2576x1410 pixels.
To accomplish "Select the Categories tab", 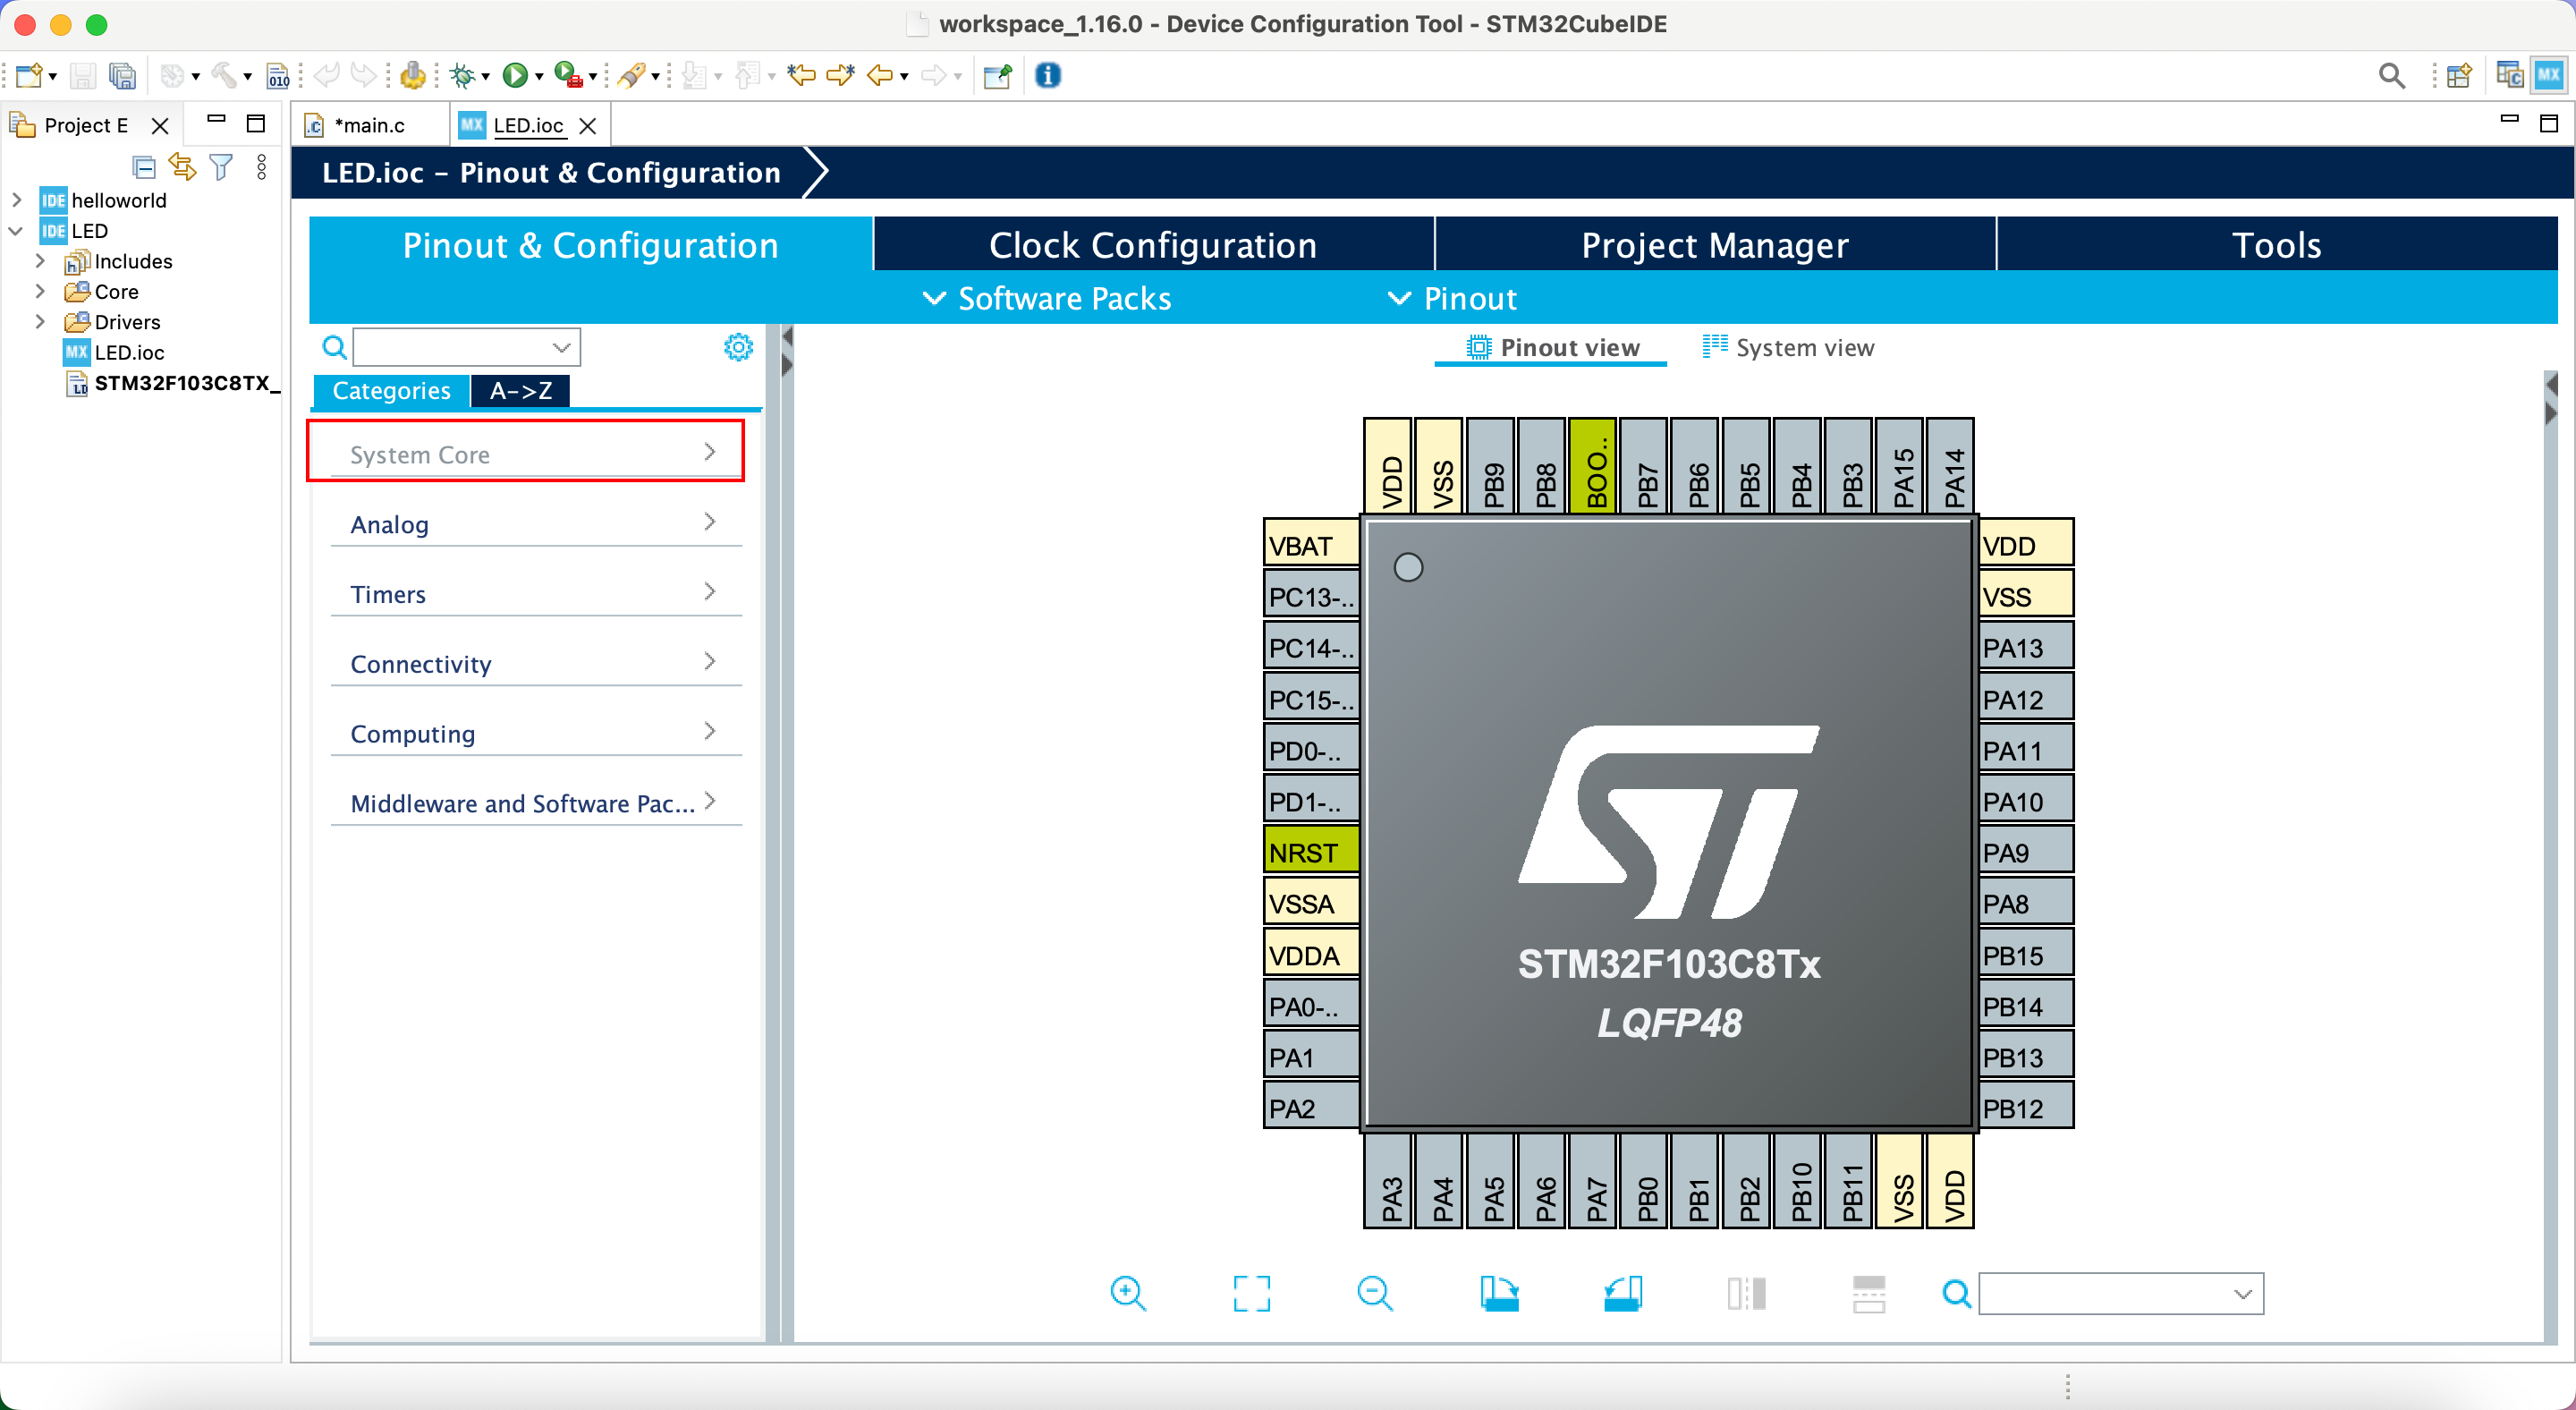I will point(391,391).
